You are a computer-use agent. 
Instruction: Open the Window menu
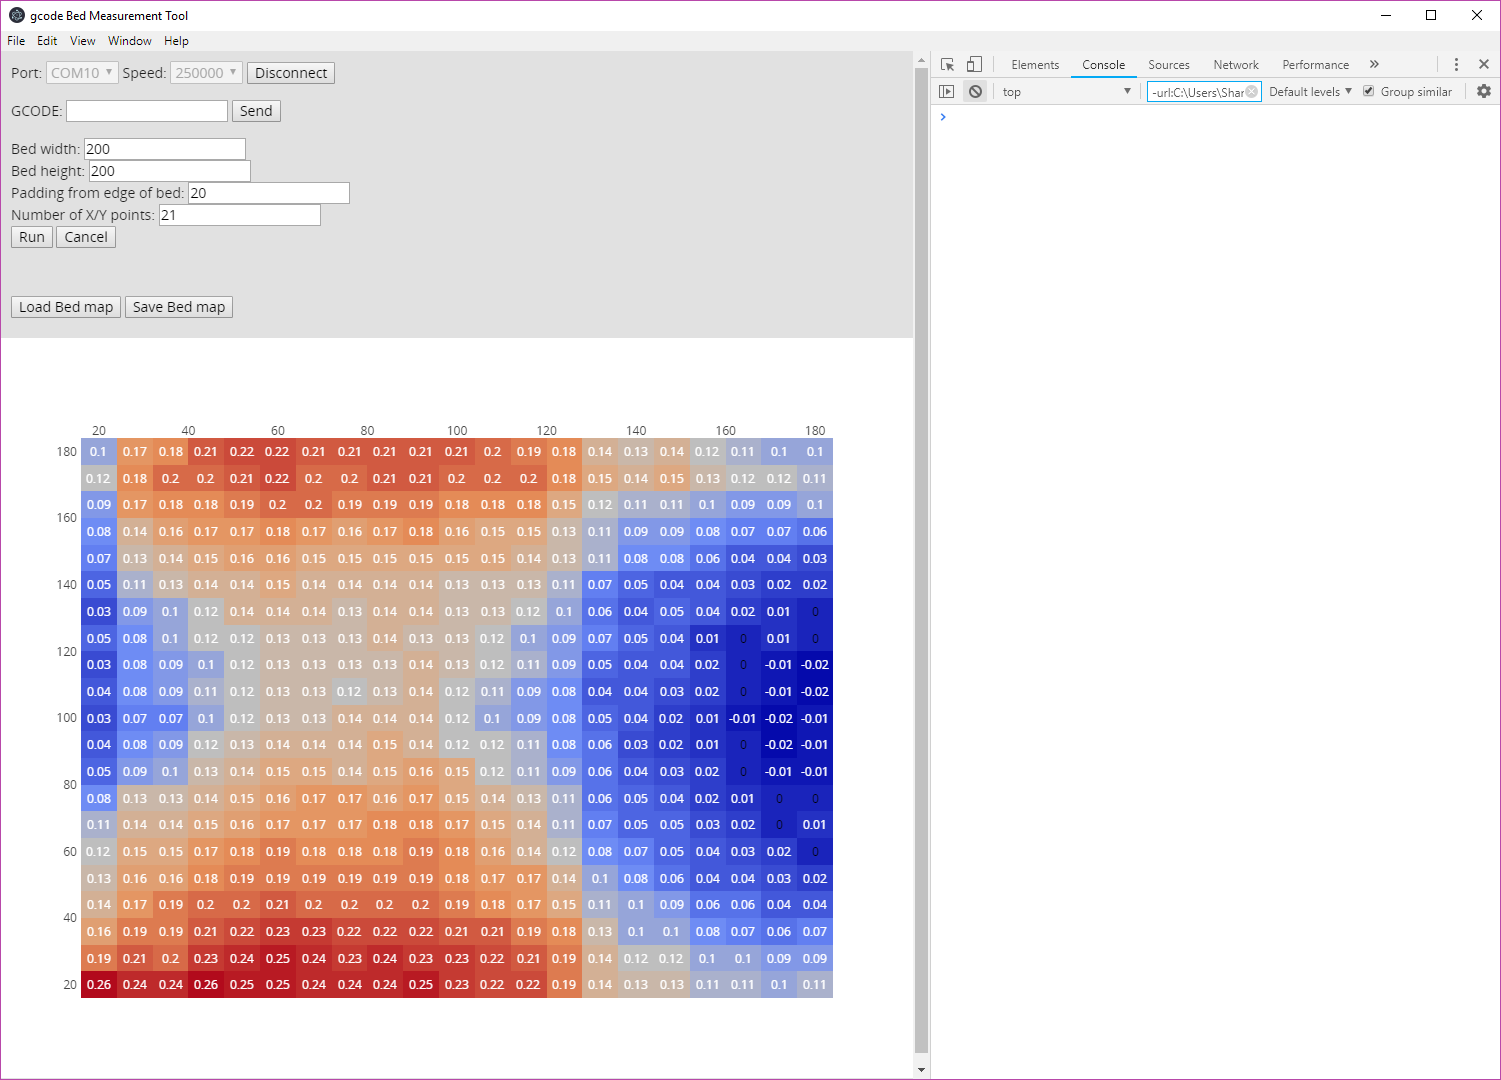pyautogui.click(x=130, y=41)
